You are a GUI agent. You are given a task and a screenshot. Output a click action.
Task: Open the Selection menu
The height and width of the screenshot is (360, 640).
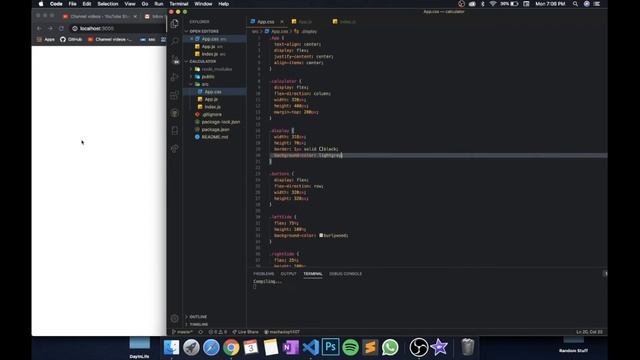(x=108, y=4)
